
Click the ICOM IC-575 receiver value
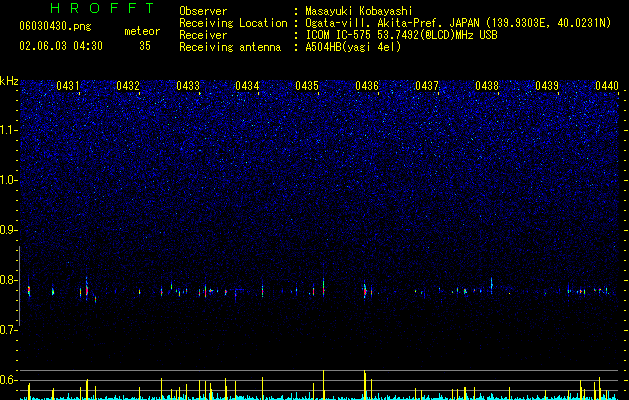tap(401, 35)
